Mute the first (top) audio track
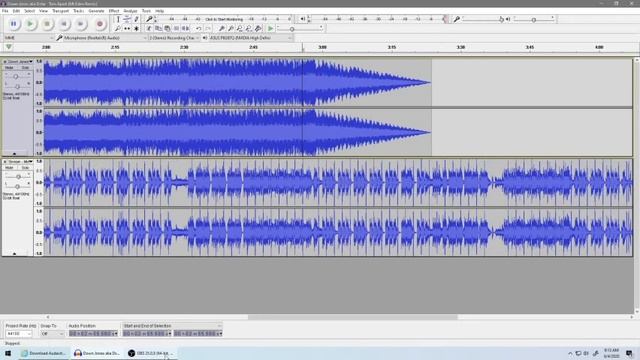This screenshot has width=640, height=360. coord(9,68)
